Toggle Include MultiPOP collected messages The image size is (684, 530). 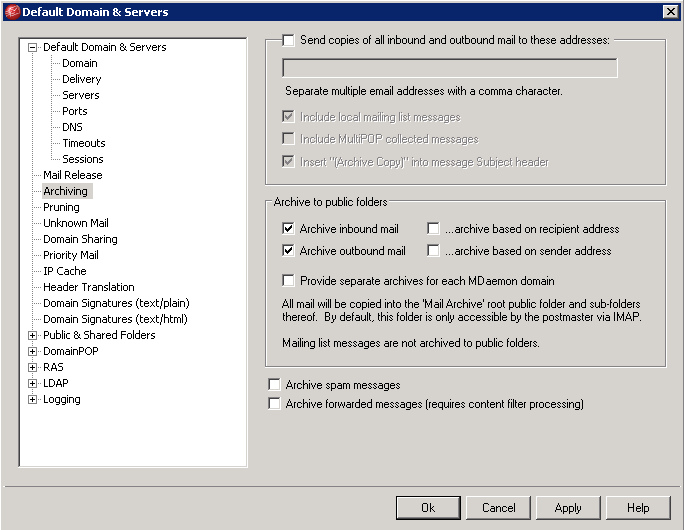[x=288, y=139]
